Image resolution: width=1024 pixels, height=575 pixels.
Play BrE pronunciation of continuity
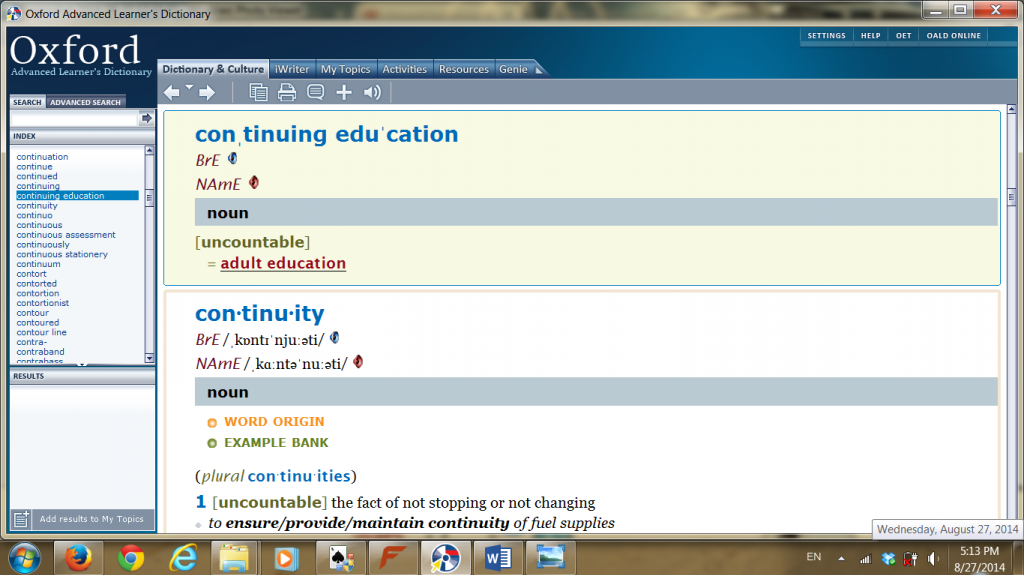point(335,338)
